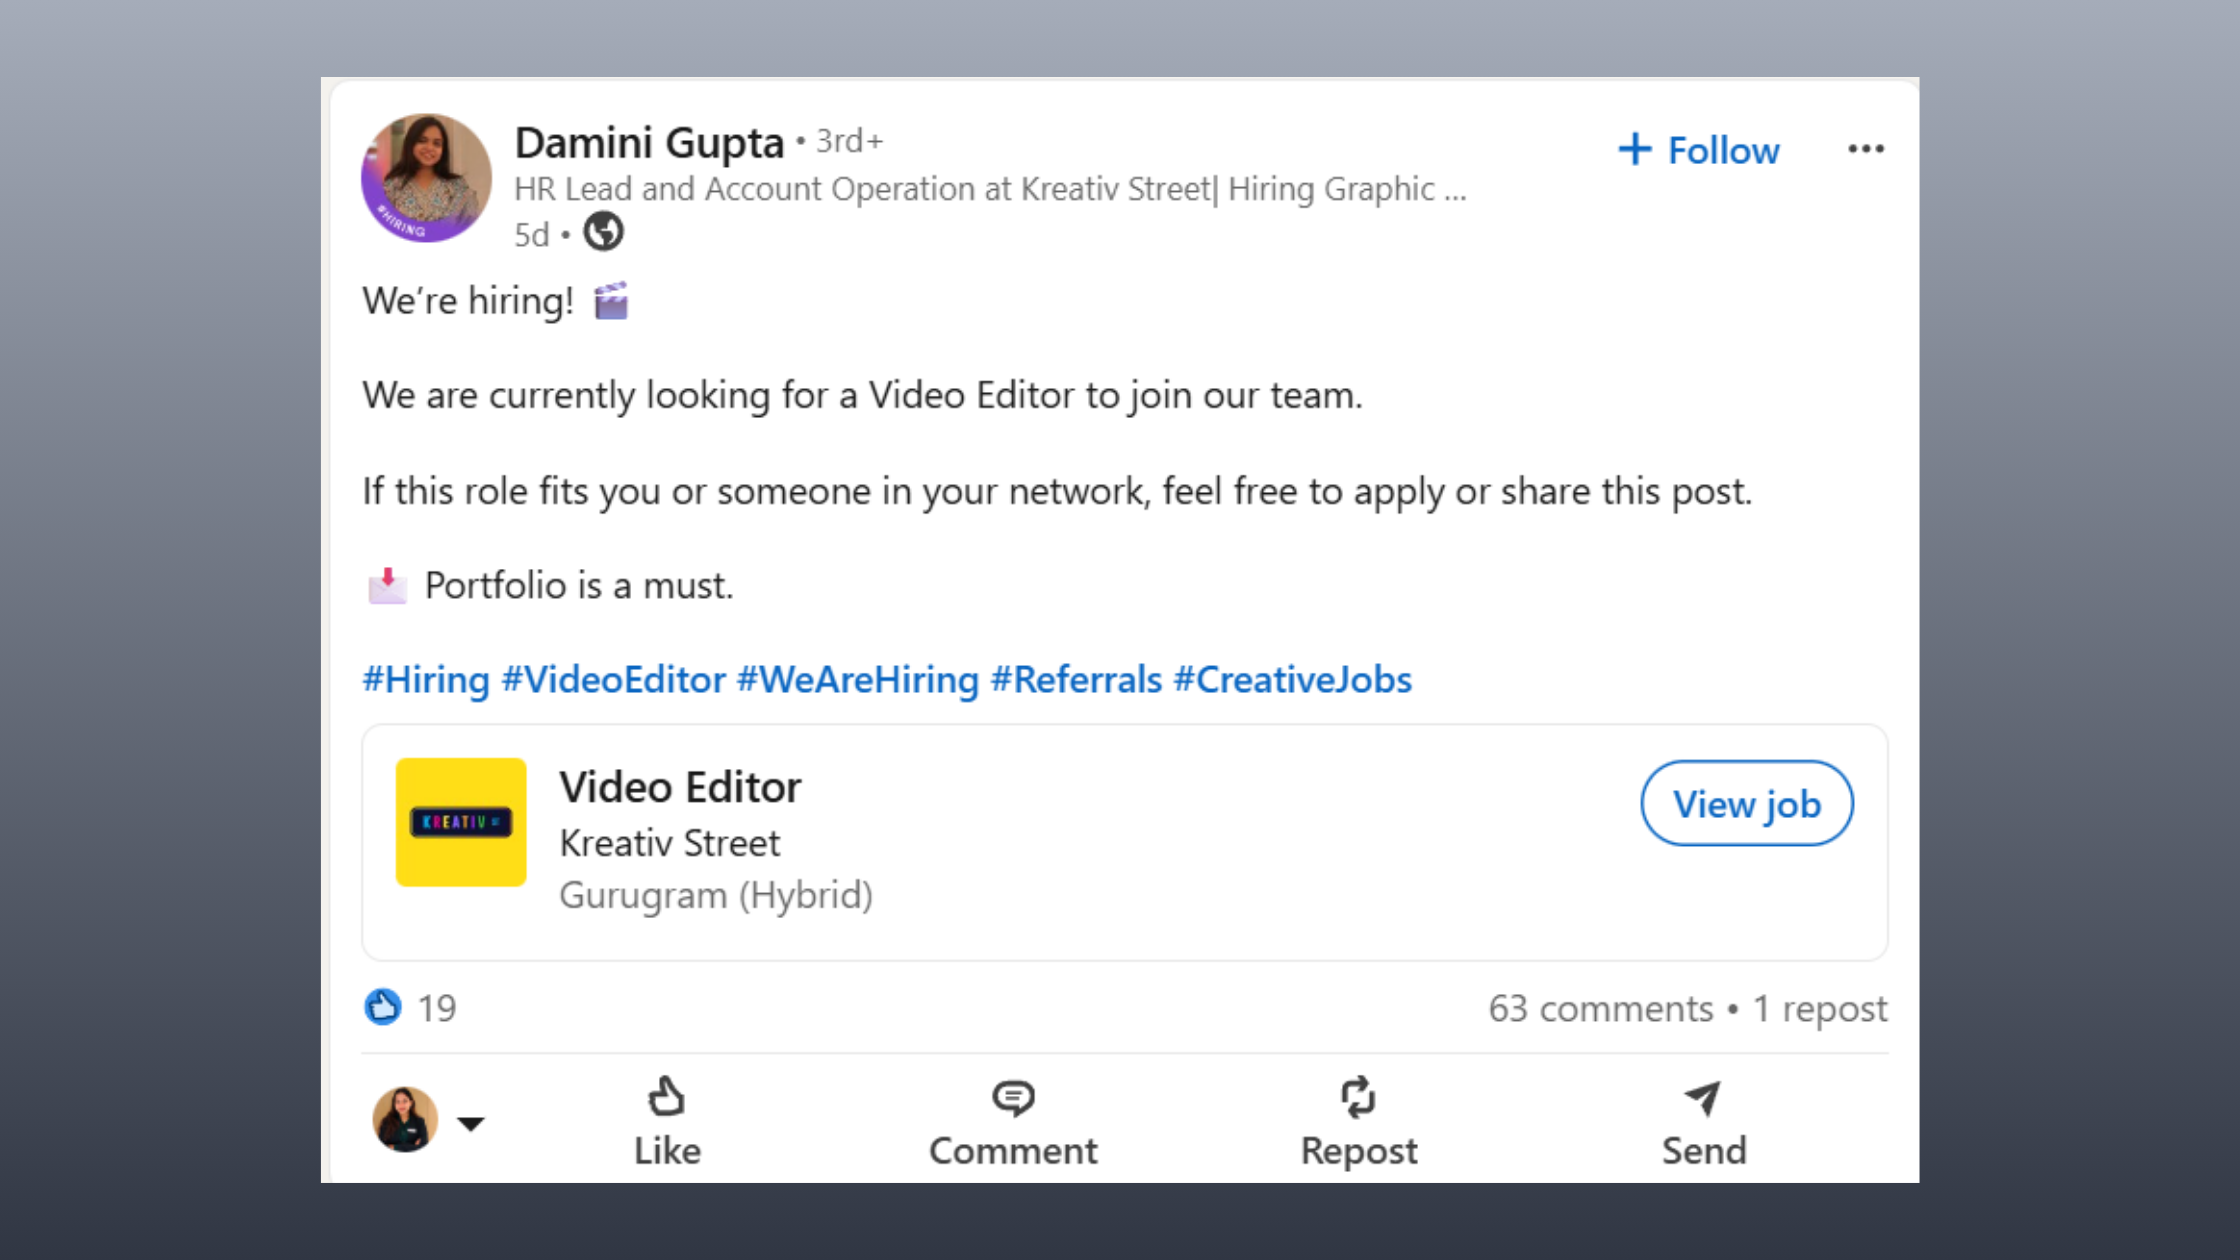
Task: View the 63 comments
Action: (1600, 1008)
